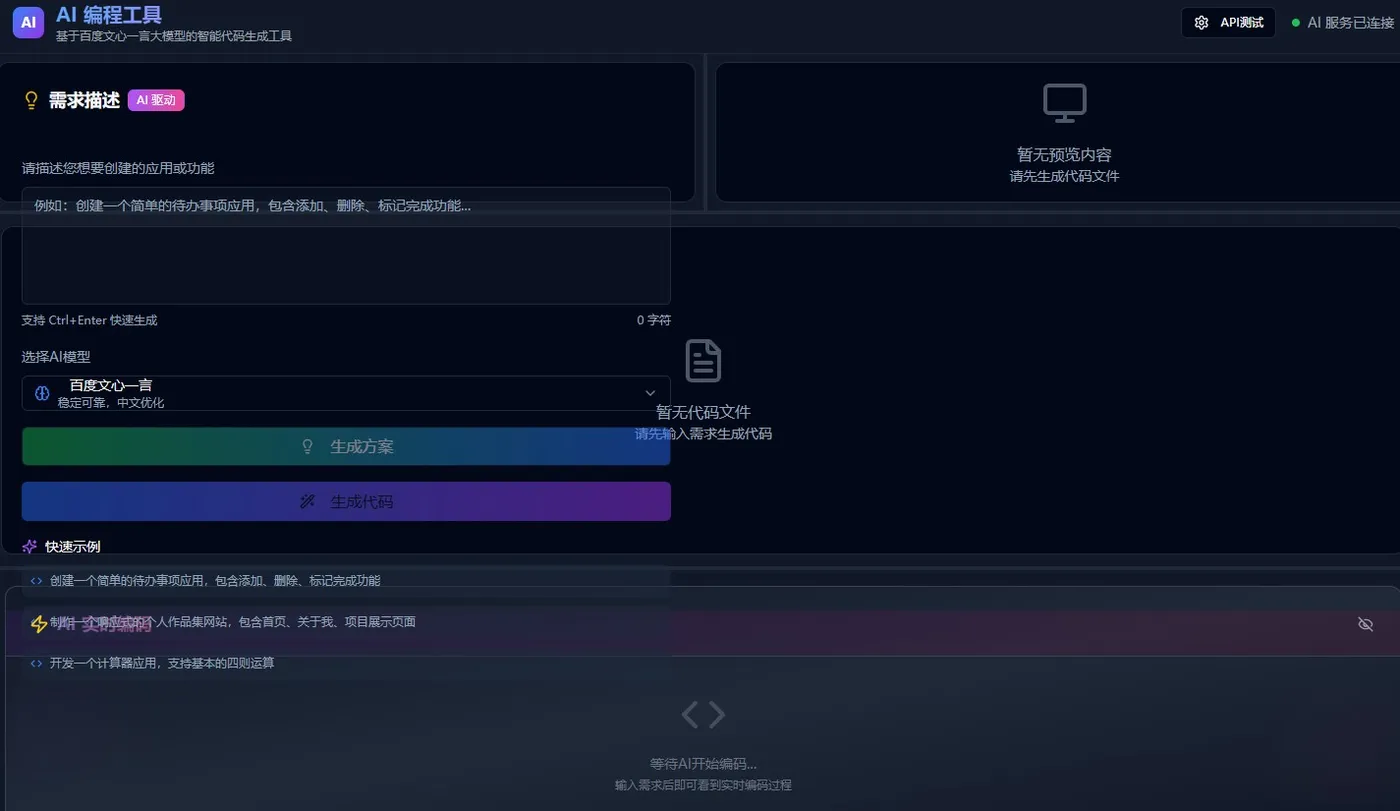Click the code brackets icon above 等待AI开始编码
This screenshot has height=811, width=1400.
pyautogui.click(x=703, y=714)
